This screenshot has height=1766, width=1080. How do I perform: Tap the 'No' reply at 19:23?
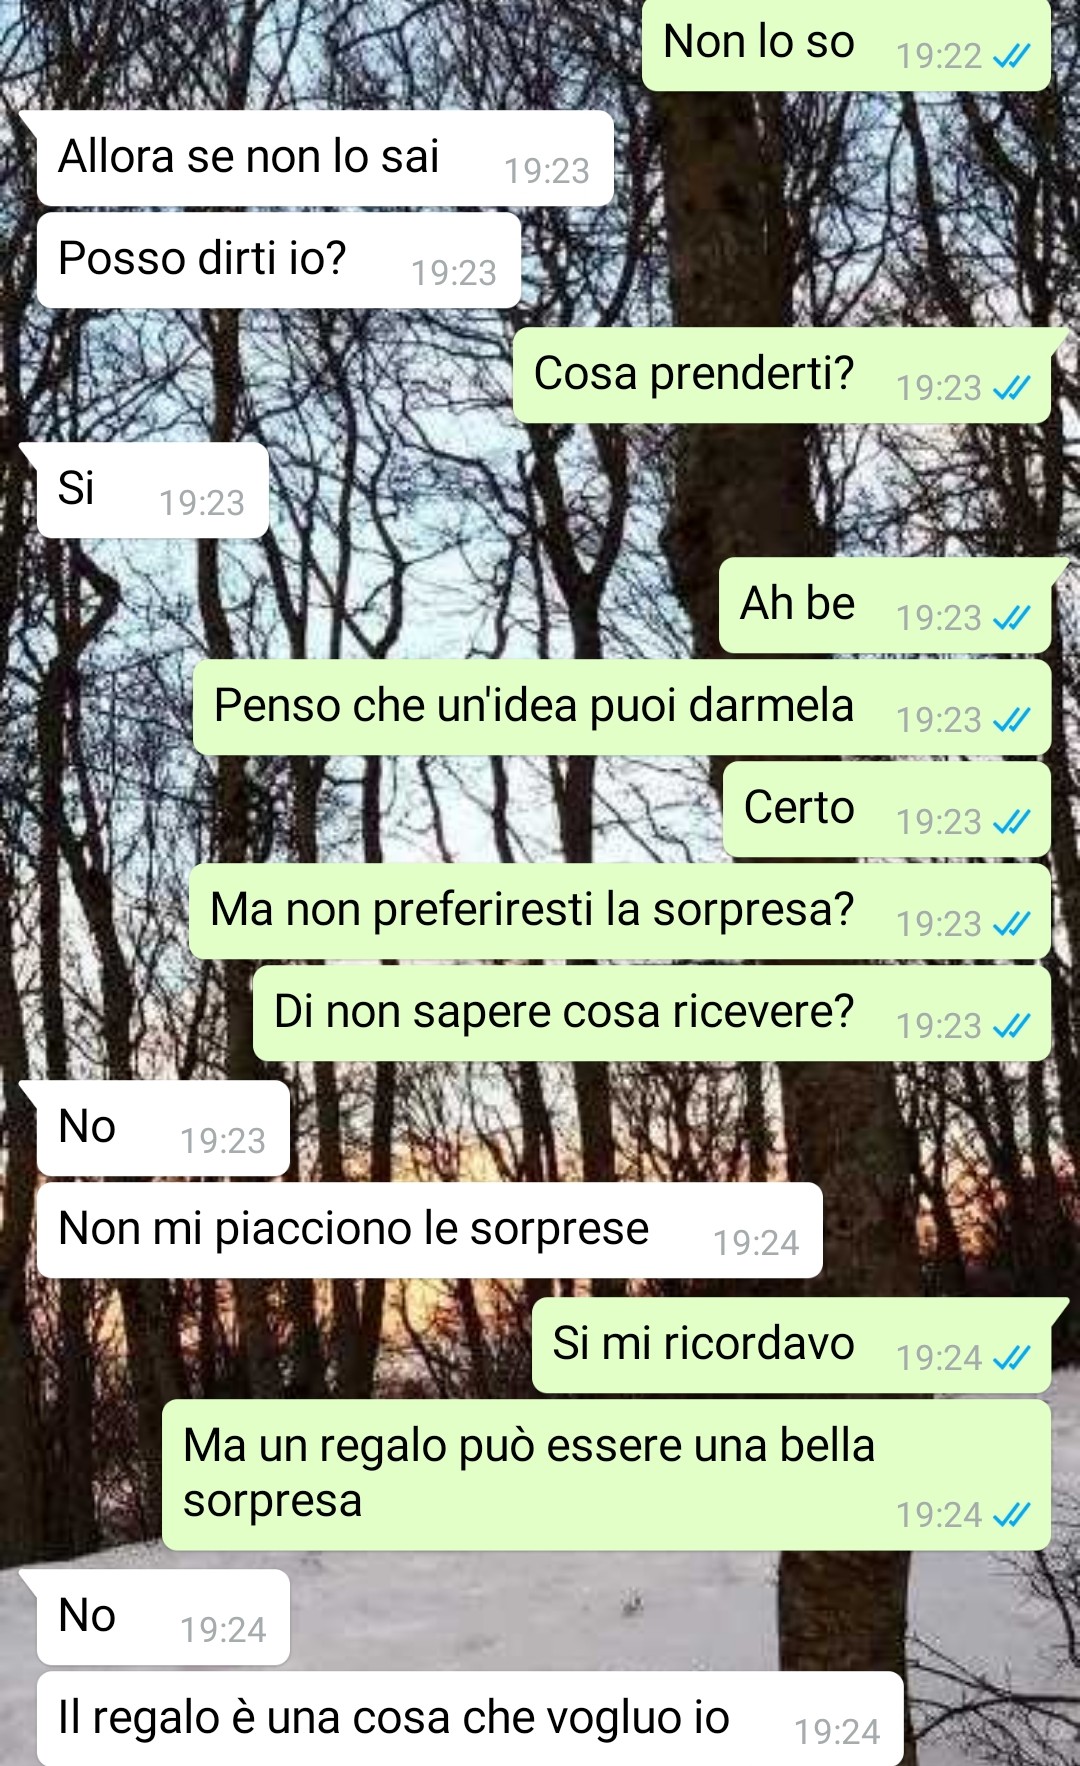point(163,1128)
